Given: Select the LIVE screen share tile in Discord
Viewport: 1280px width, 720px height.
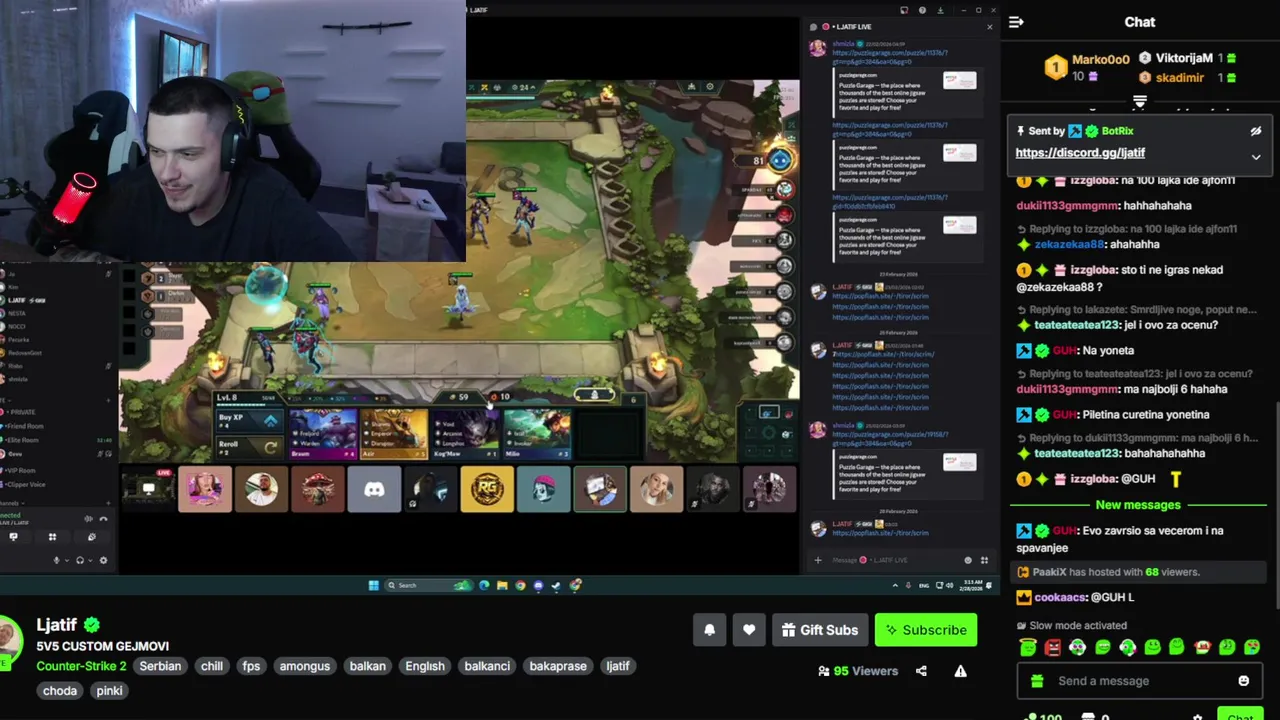Looking at the screenshot, I should (x=148, y=489).
